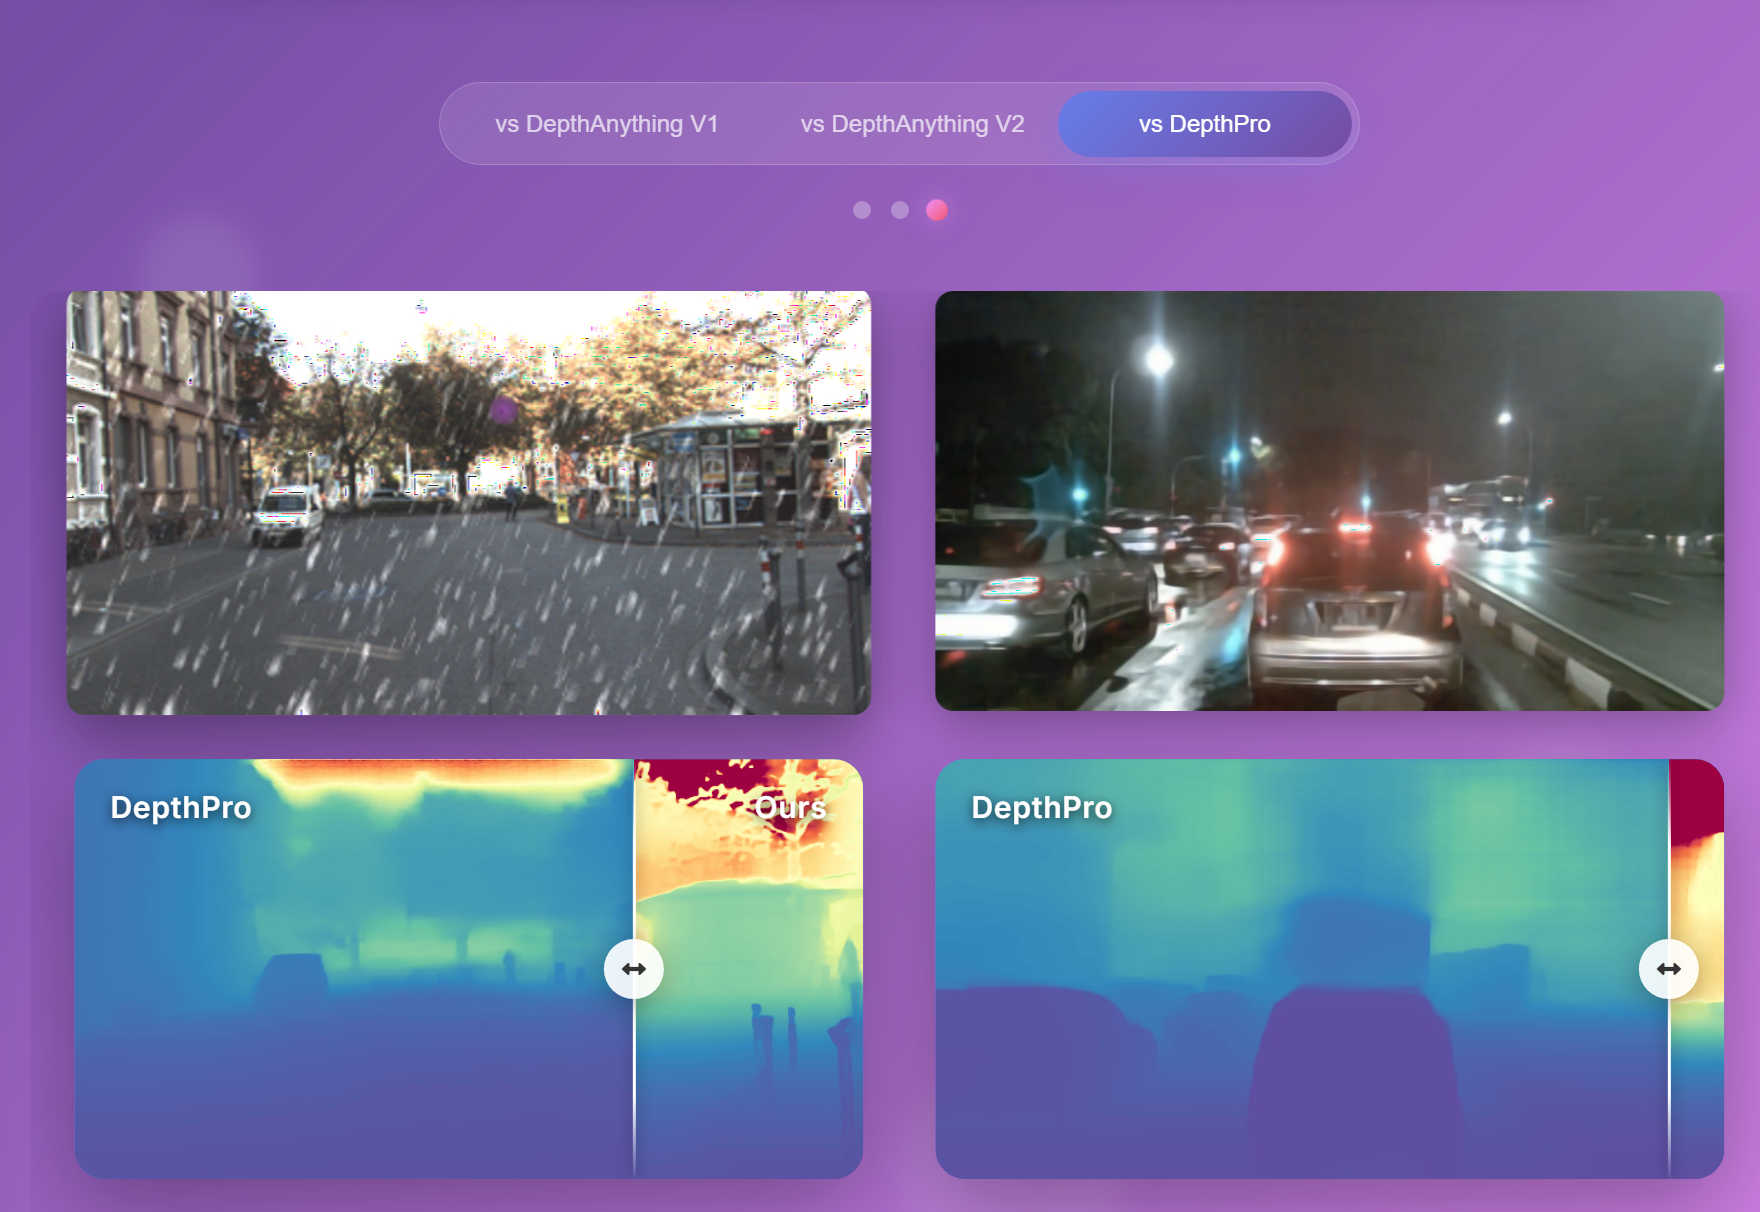Select the first carousel dot indicator
The width and height of the screenshot is (1760, 1212).
pyautogui.click(x=862, y=210)
